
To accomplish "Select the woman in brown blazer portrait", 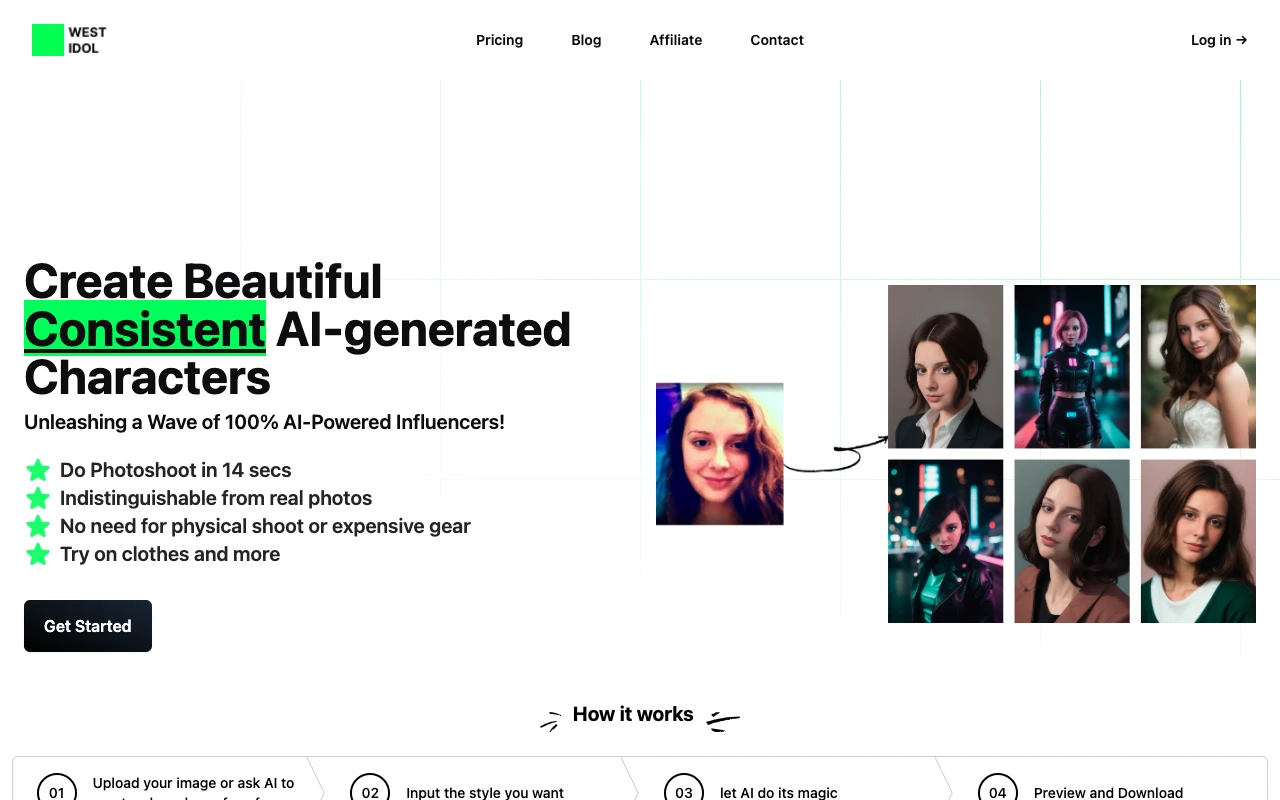I will click(1071, 541).
